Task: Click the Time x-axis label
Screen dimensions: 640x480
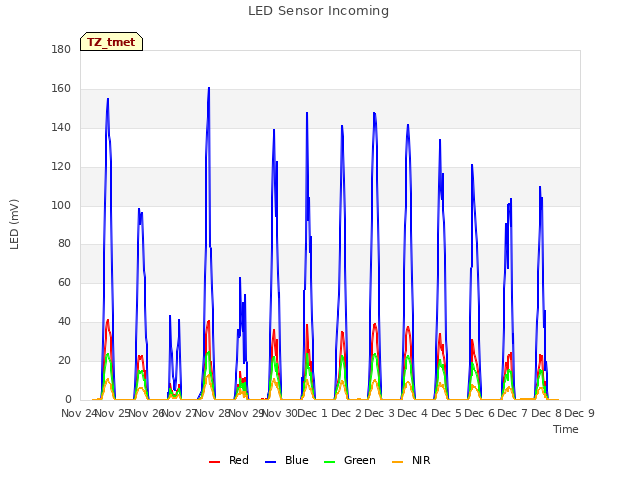Action: (x=566, y=429)
